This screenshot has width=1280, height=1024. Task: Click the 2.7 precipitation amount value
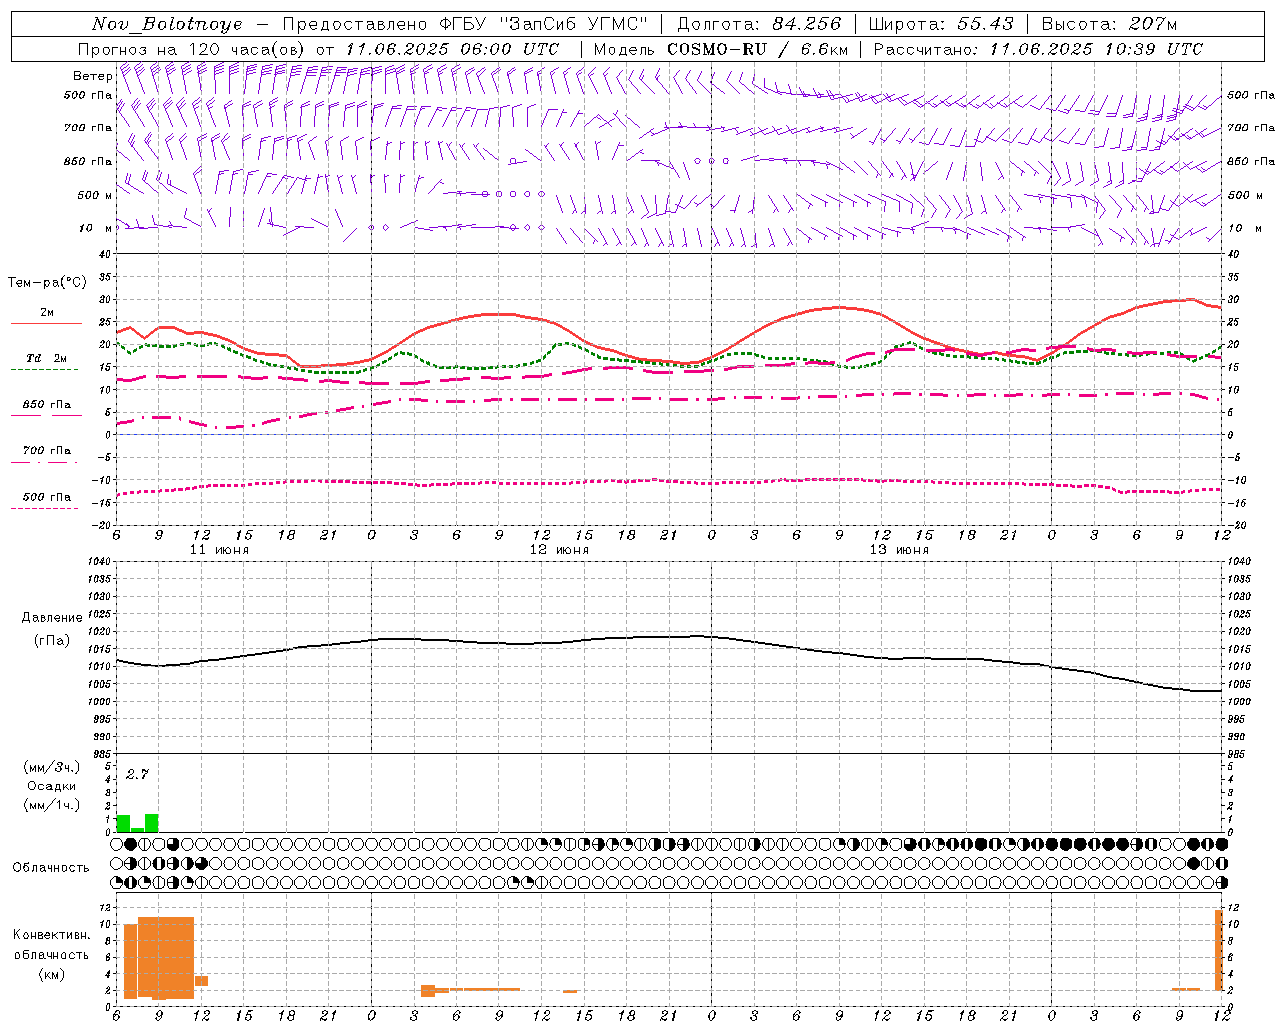pyautogui.click(x=137, y=774)
